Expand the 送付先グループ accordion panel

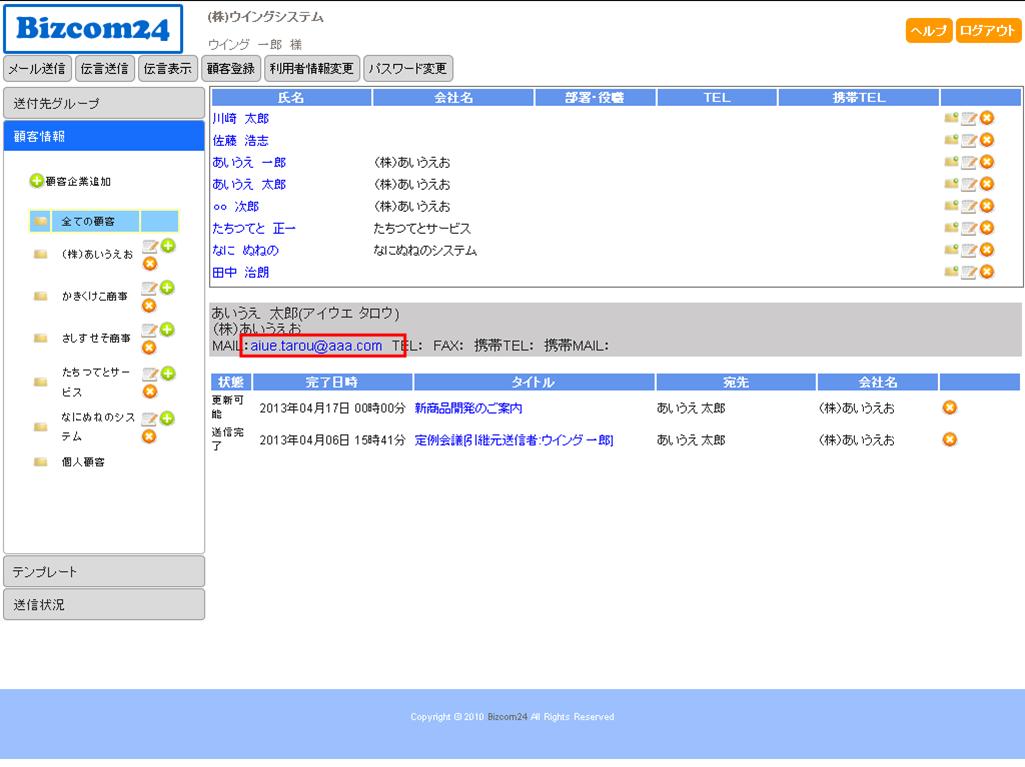[x=104, y=103]
